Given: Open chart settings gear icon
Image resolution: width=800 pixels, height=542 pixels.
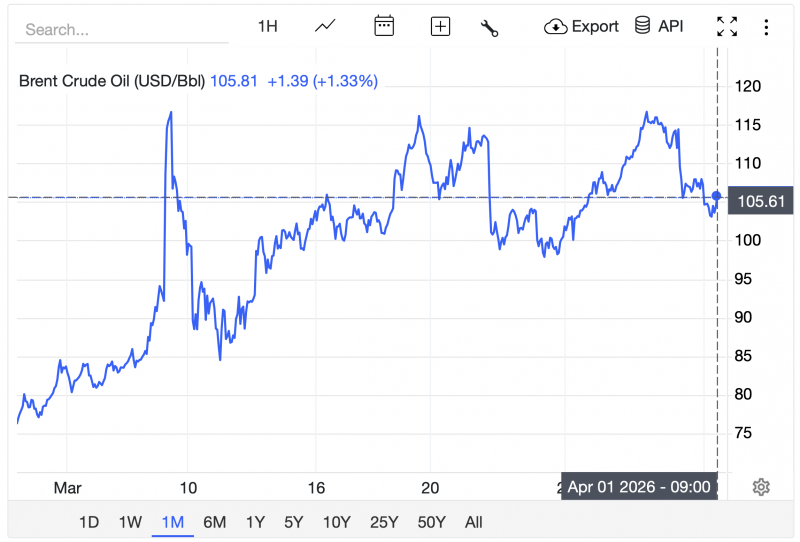Looking at the screenshot, I should [x=761, y=487].
